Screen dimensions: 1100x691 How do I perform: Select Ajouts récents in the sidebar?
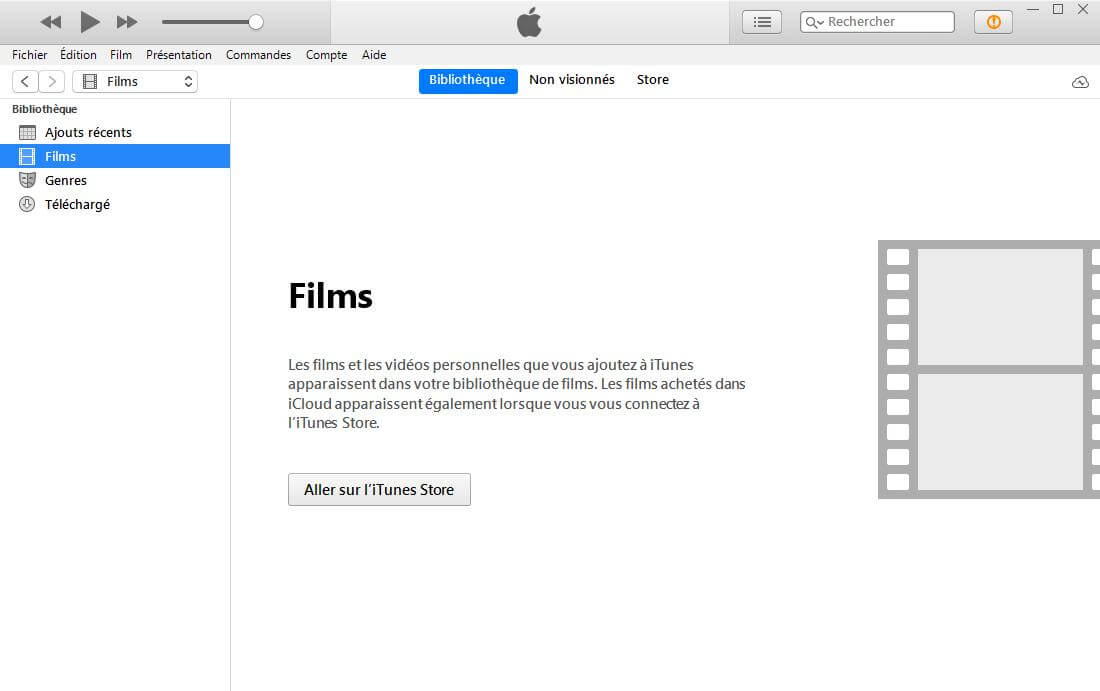[x=115, y=133]
